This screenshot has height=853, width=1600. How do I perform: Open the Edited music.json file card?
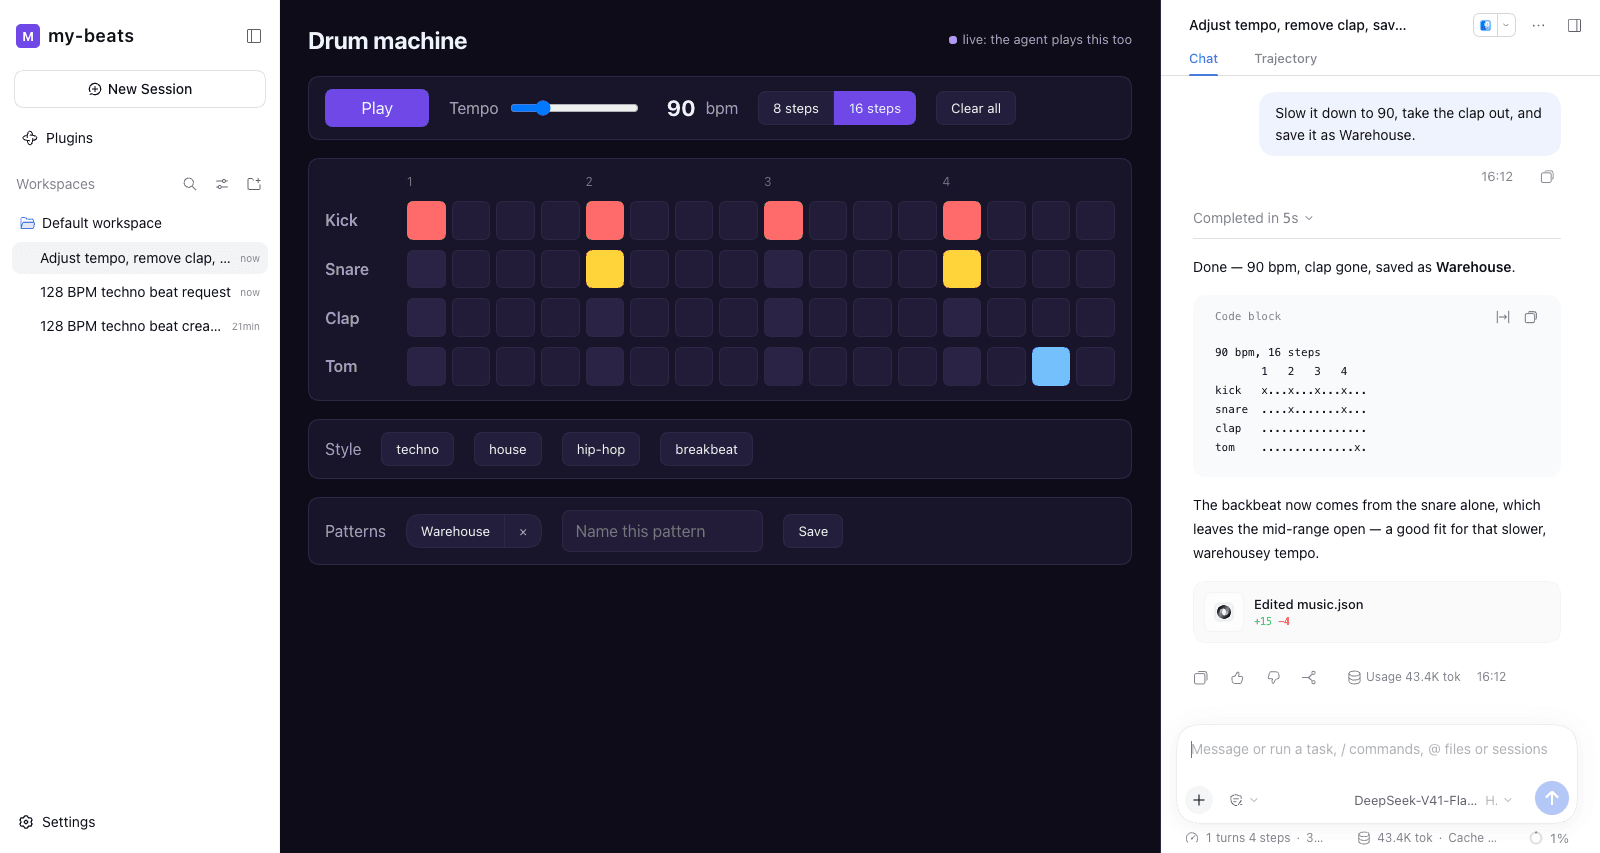point(1377,612)
